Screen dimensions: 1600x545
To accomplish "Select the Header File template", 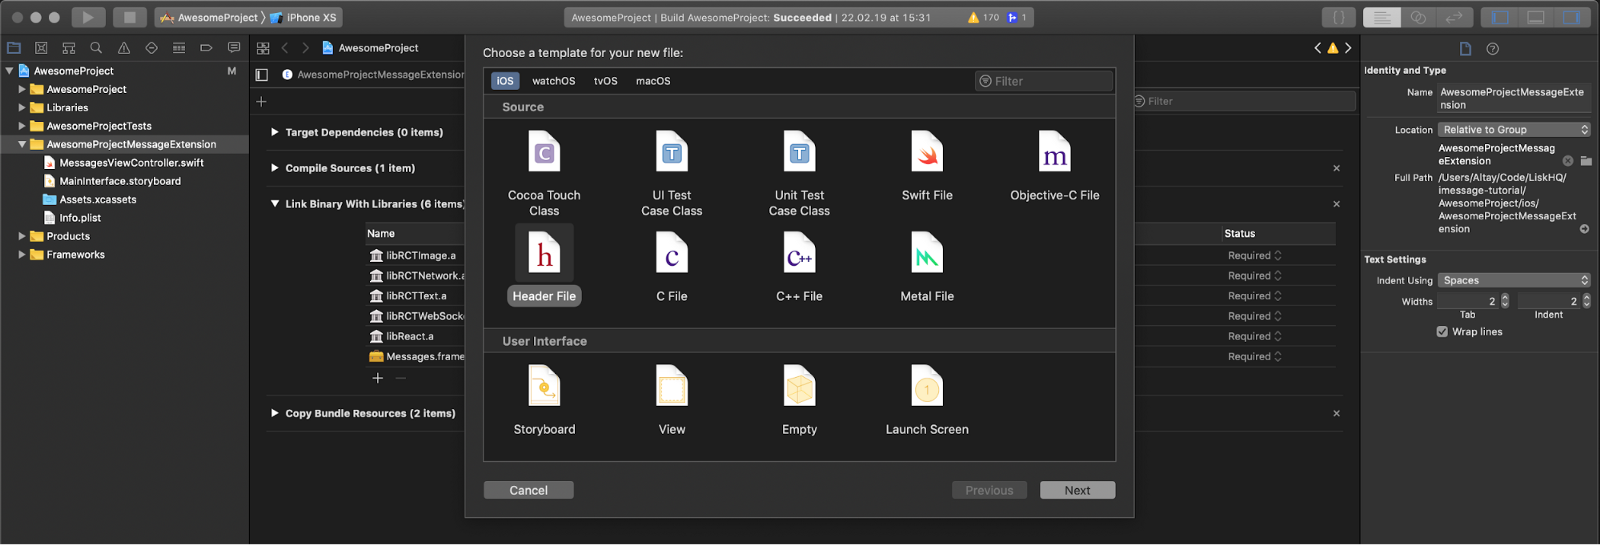I will (x=544, y=265).
